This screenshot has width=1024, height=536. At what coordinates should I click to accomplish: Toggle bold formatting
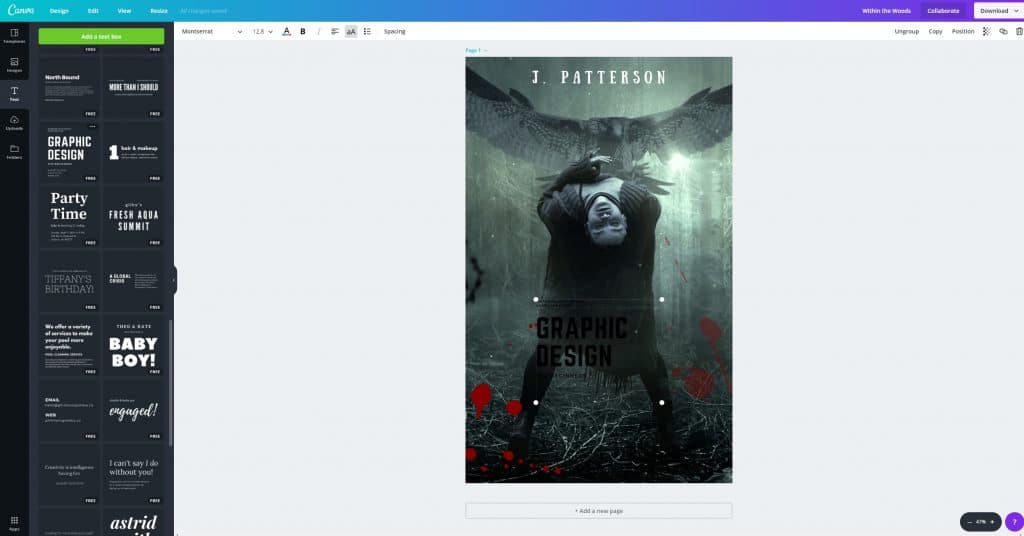303,31
